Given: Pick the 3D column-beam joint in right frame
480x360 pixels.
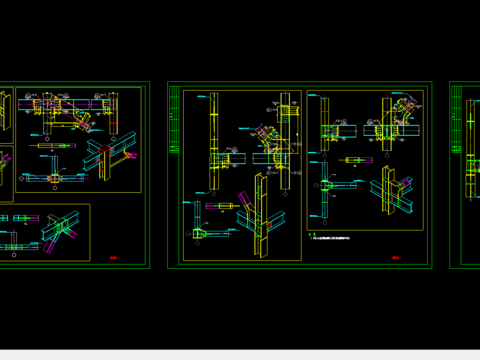Looking at the screenshot, I should click(392, 191).
